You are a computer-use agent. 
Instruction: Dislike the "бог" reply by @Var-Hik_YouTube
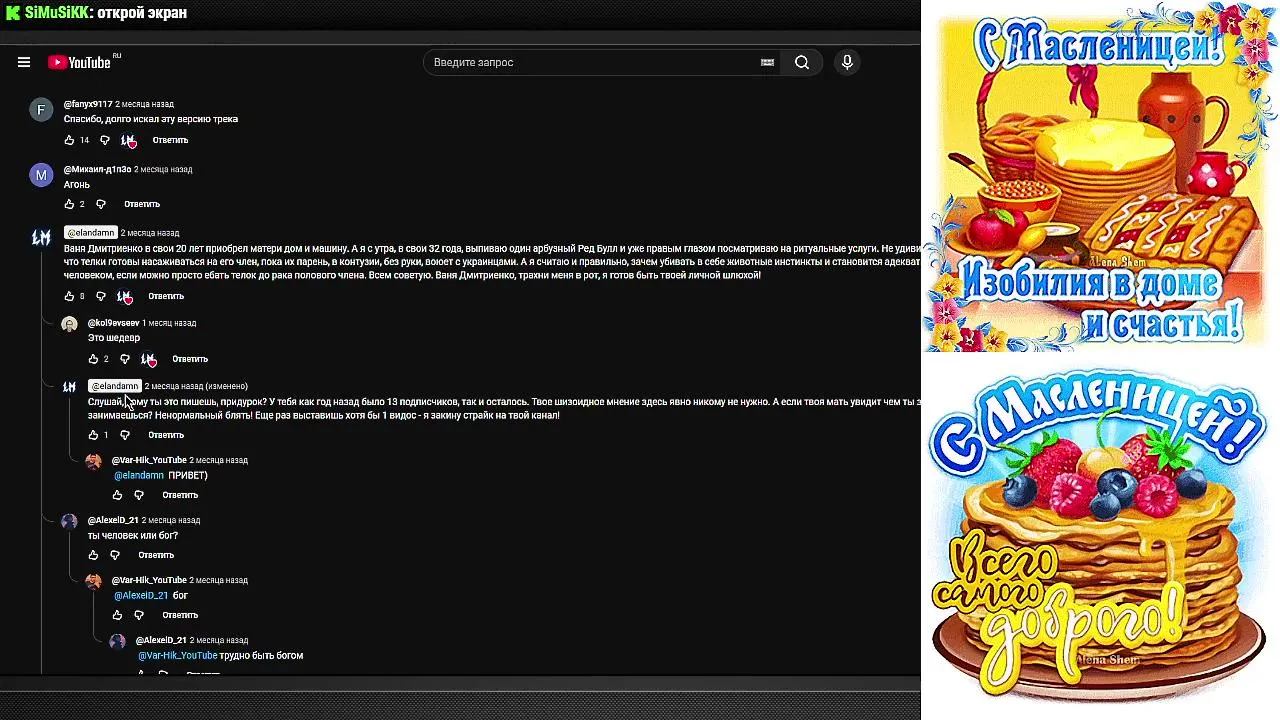(139, 615)
